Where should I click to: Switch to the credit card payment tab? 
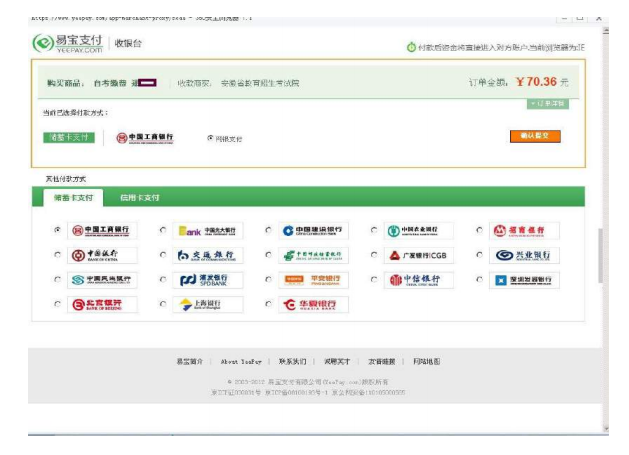[139, 198]
